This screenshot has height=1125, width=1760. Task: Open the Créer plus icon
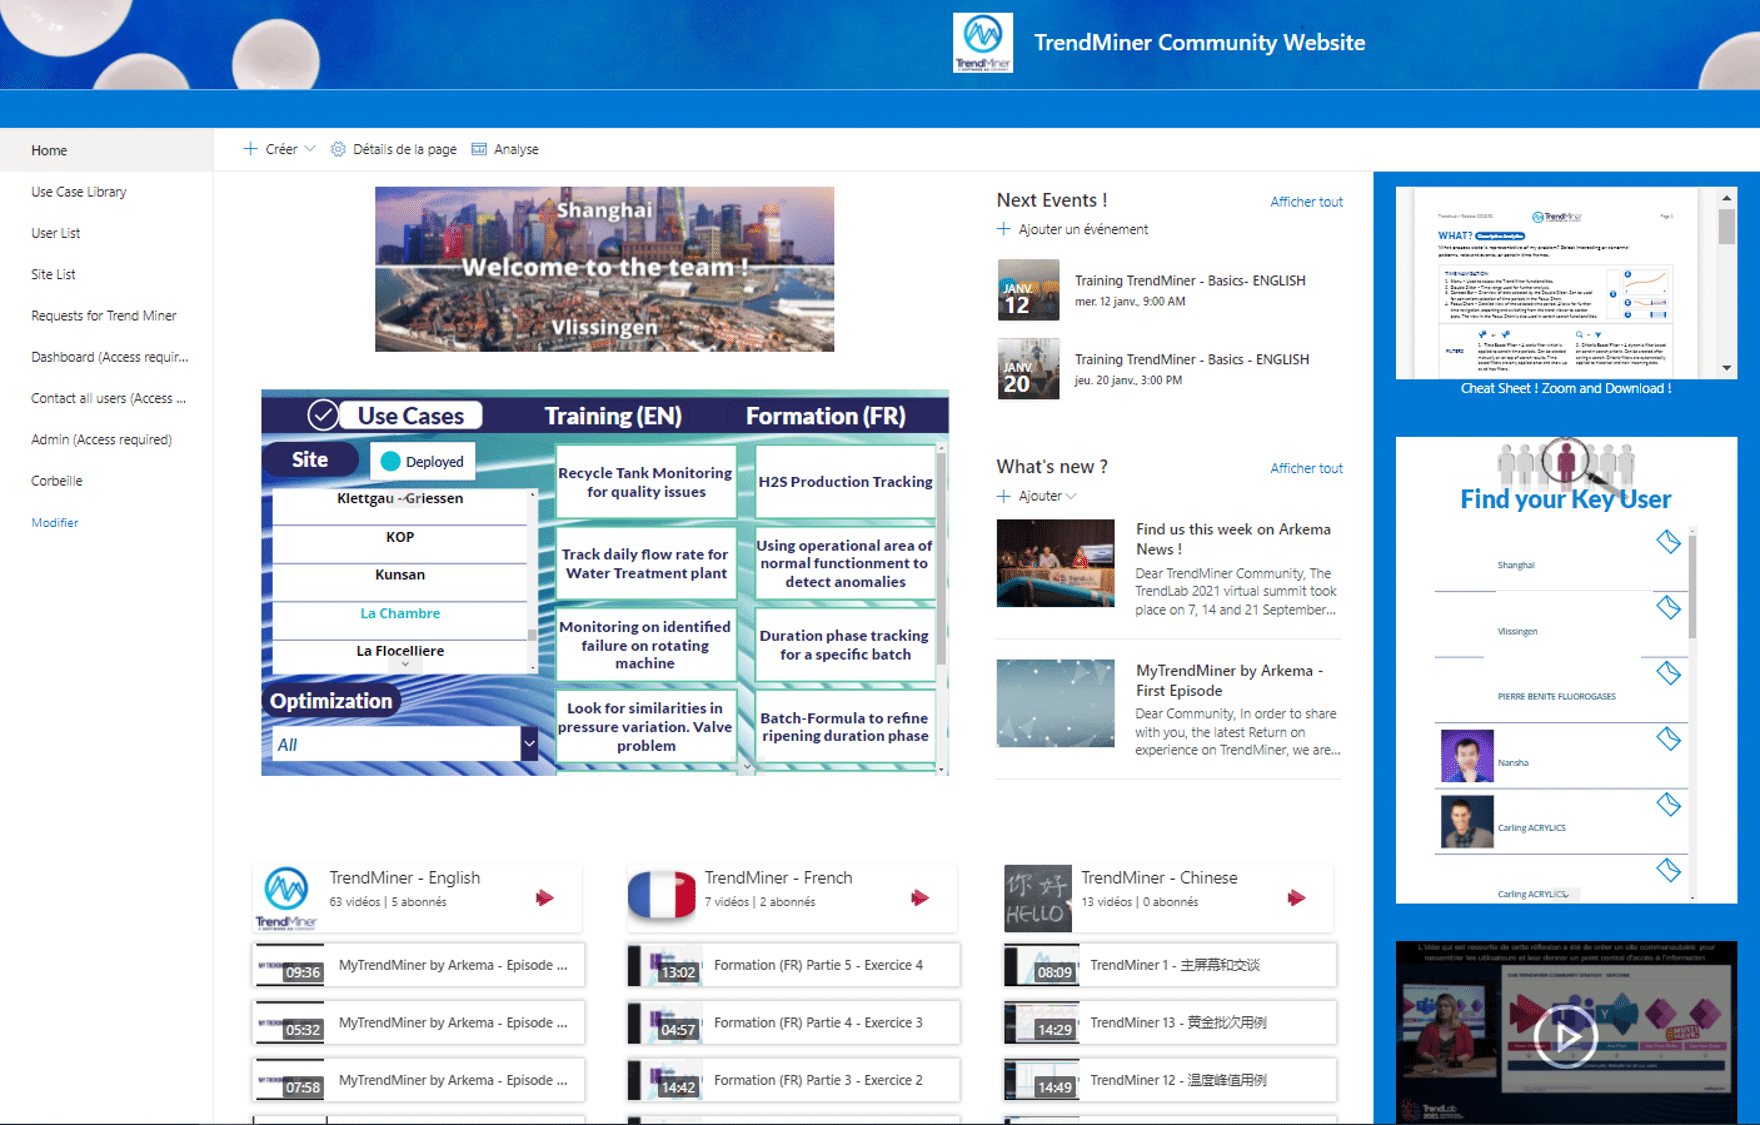pos(250,149)
